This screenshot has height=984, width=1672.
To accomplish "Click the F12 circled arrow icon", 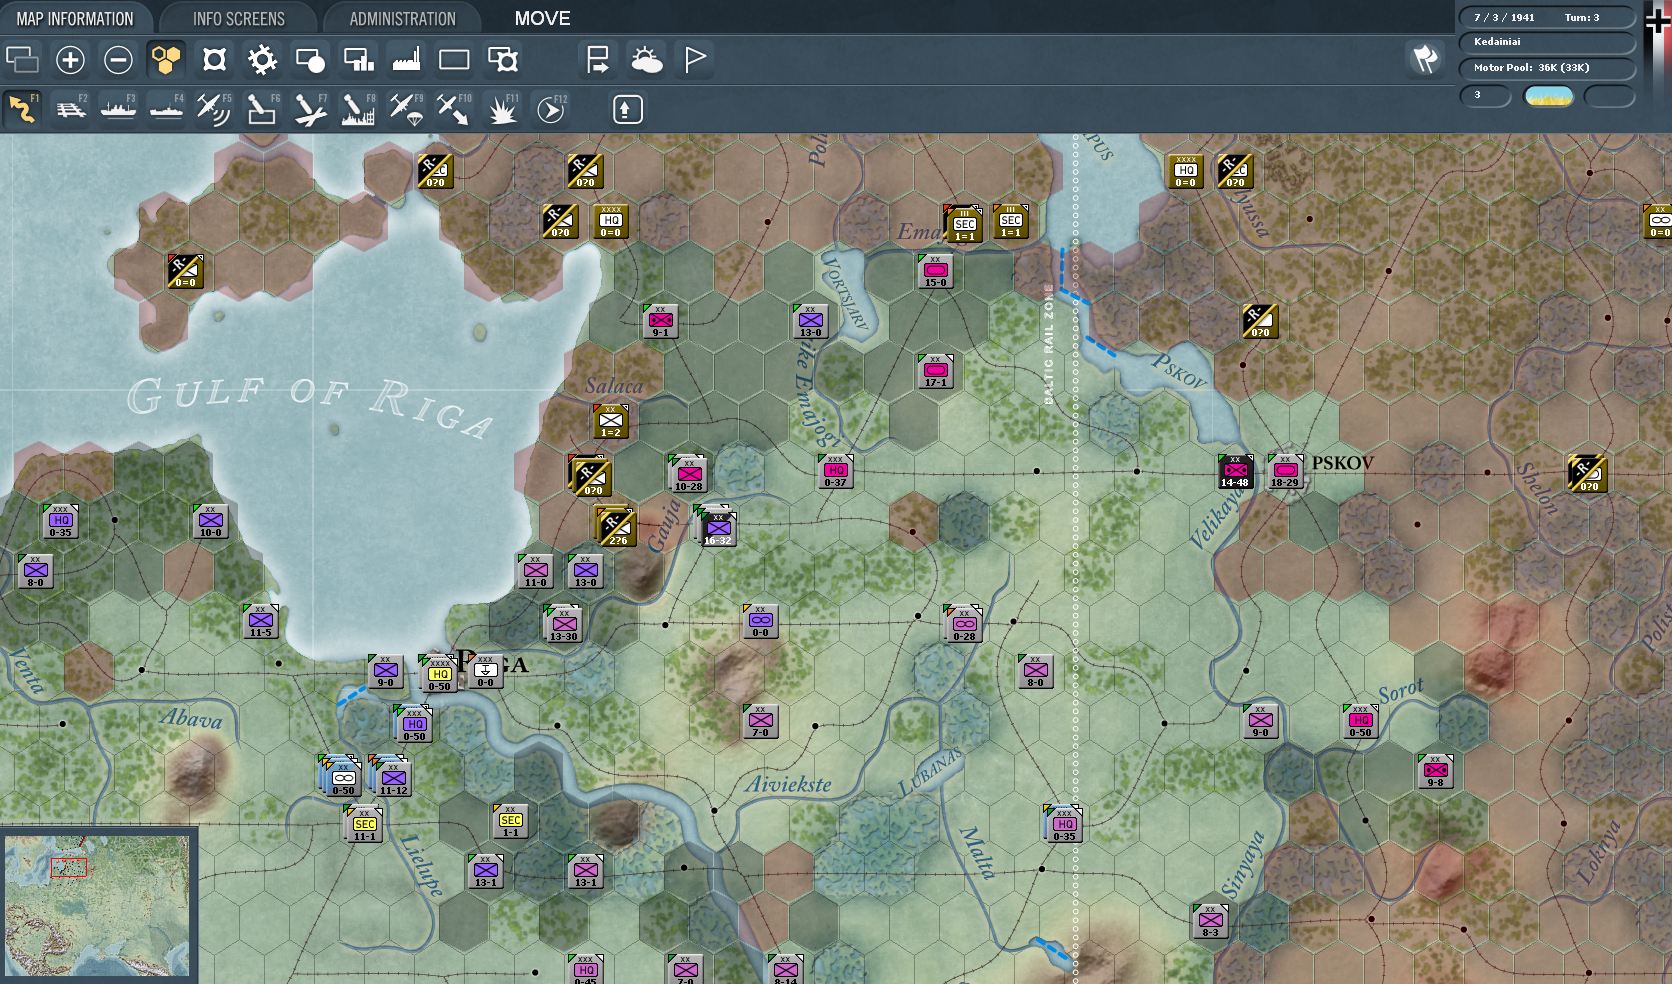I will click(551, 109).
